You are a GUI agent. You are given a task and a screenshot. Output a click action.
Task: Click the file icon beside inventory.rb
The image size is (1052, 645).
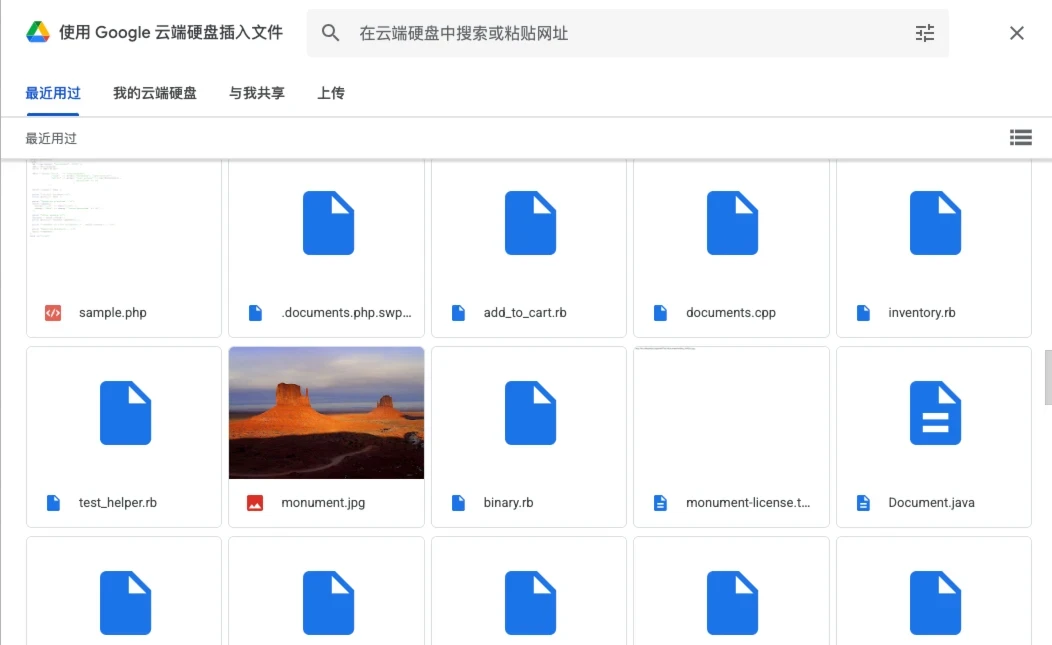pos(862,312)
